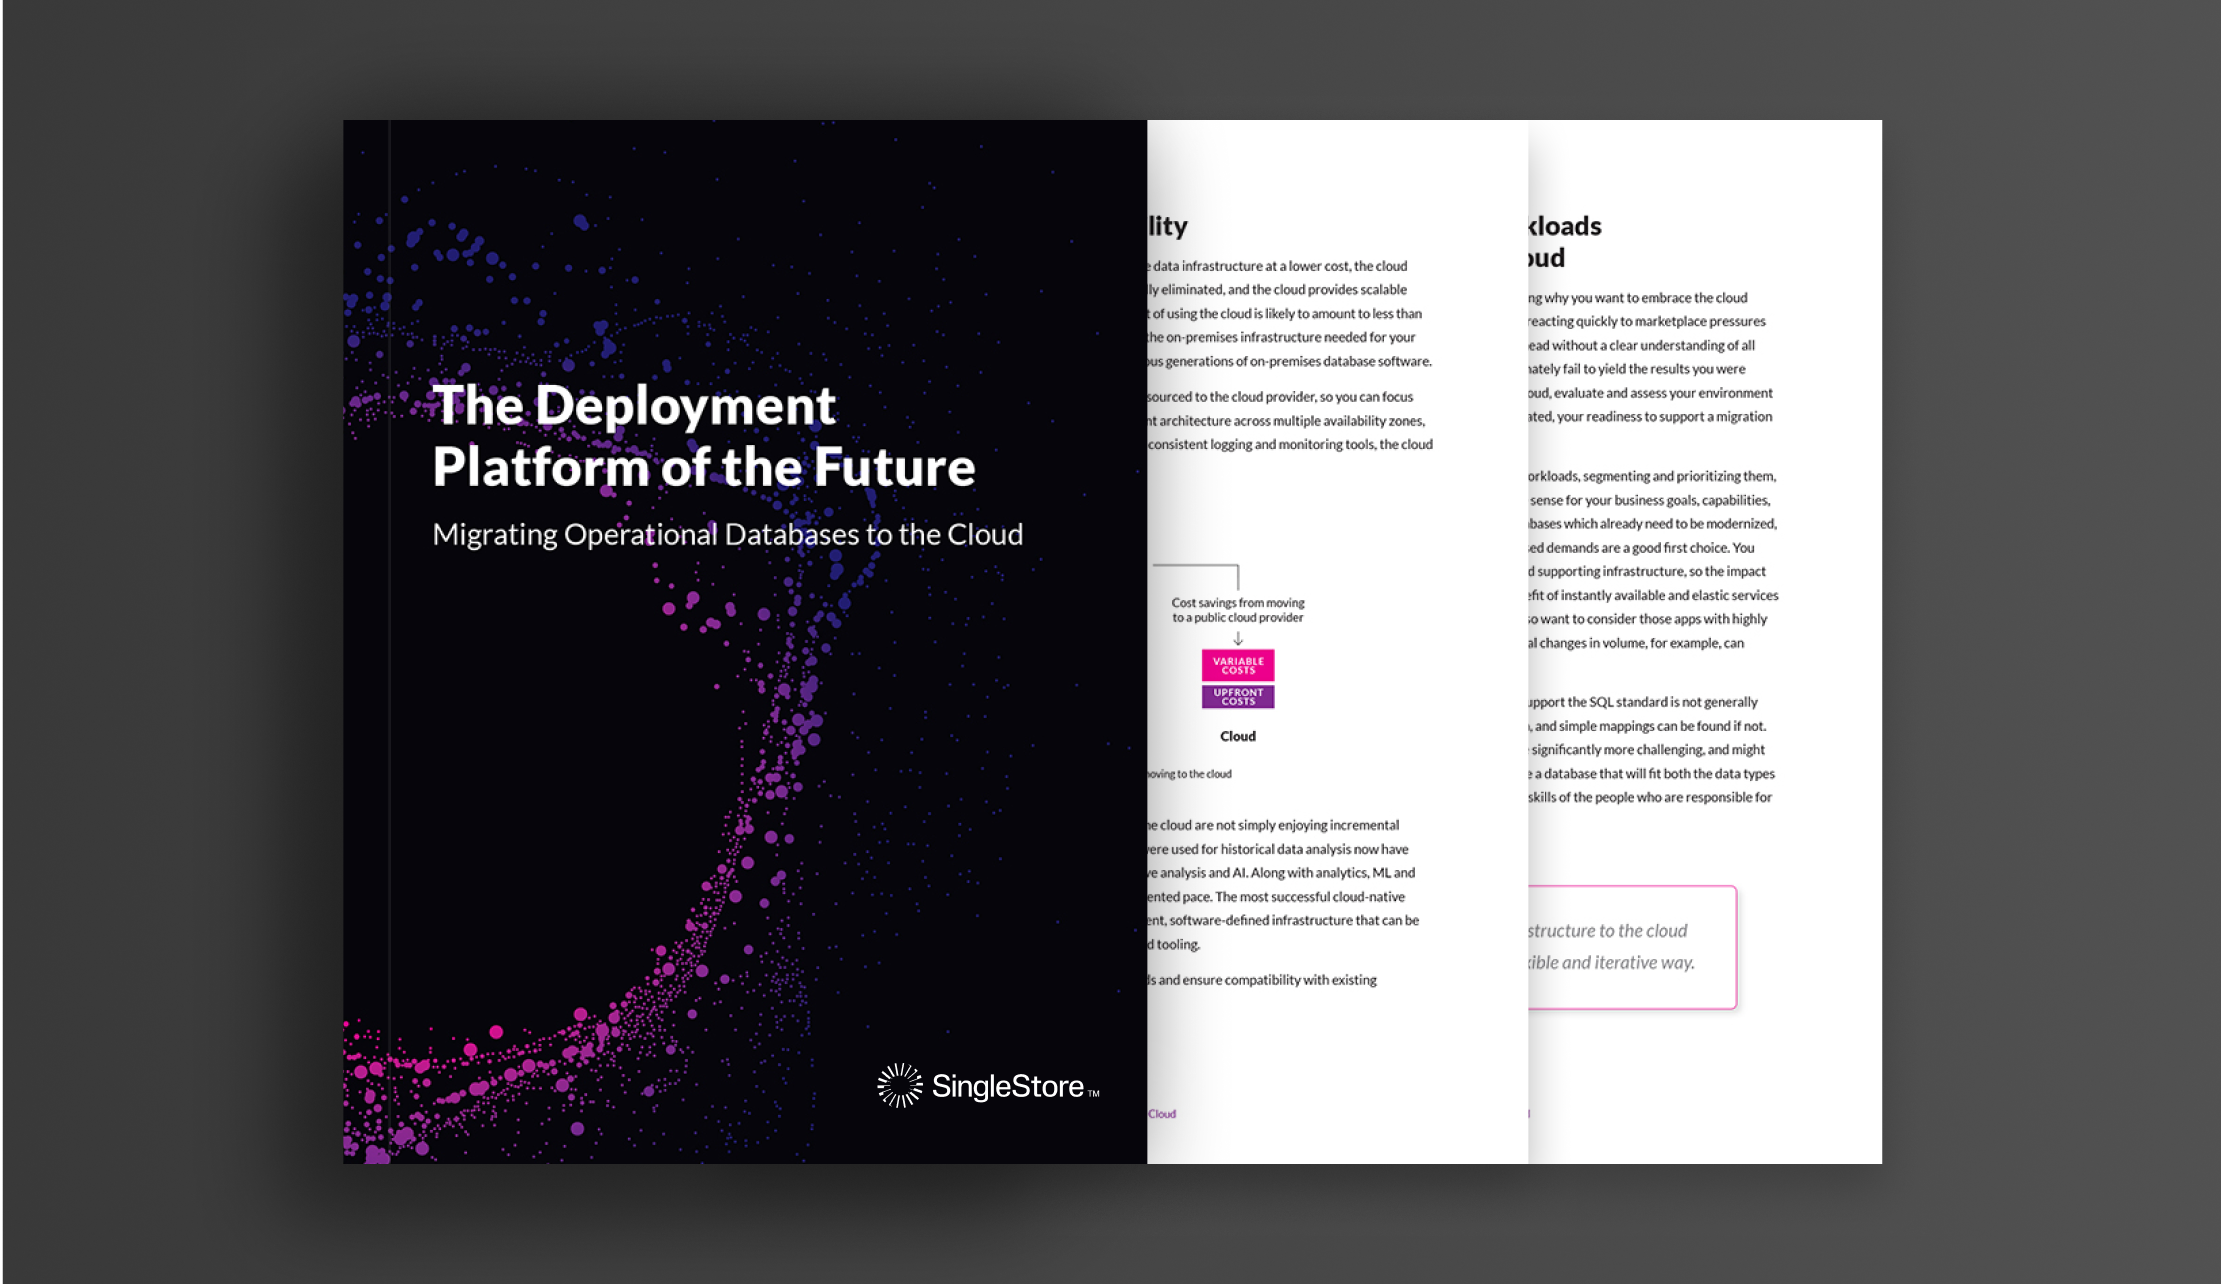Switch to the right page of the spread
The image size is (2221, 1284).
[x=1700, y=640]
